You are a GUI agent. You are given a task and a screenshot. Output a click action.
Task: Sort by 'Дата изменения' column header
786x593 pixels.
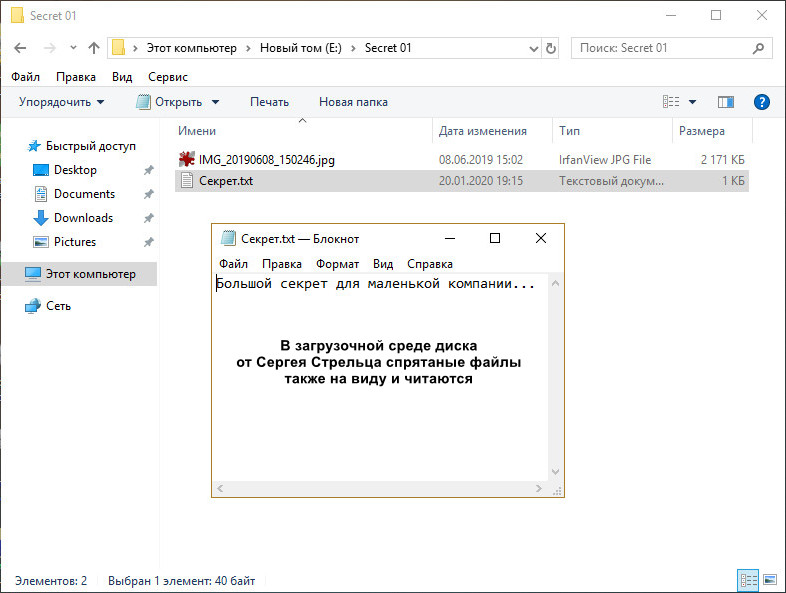(483, 131)
